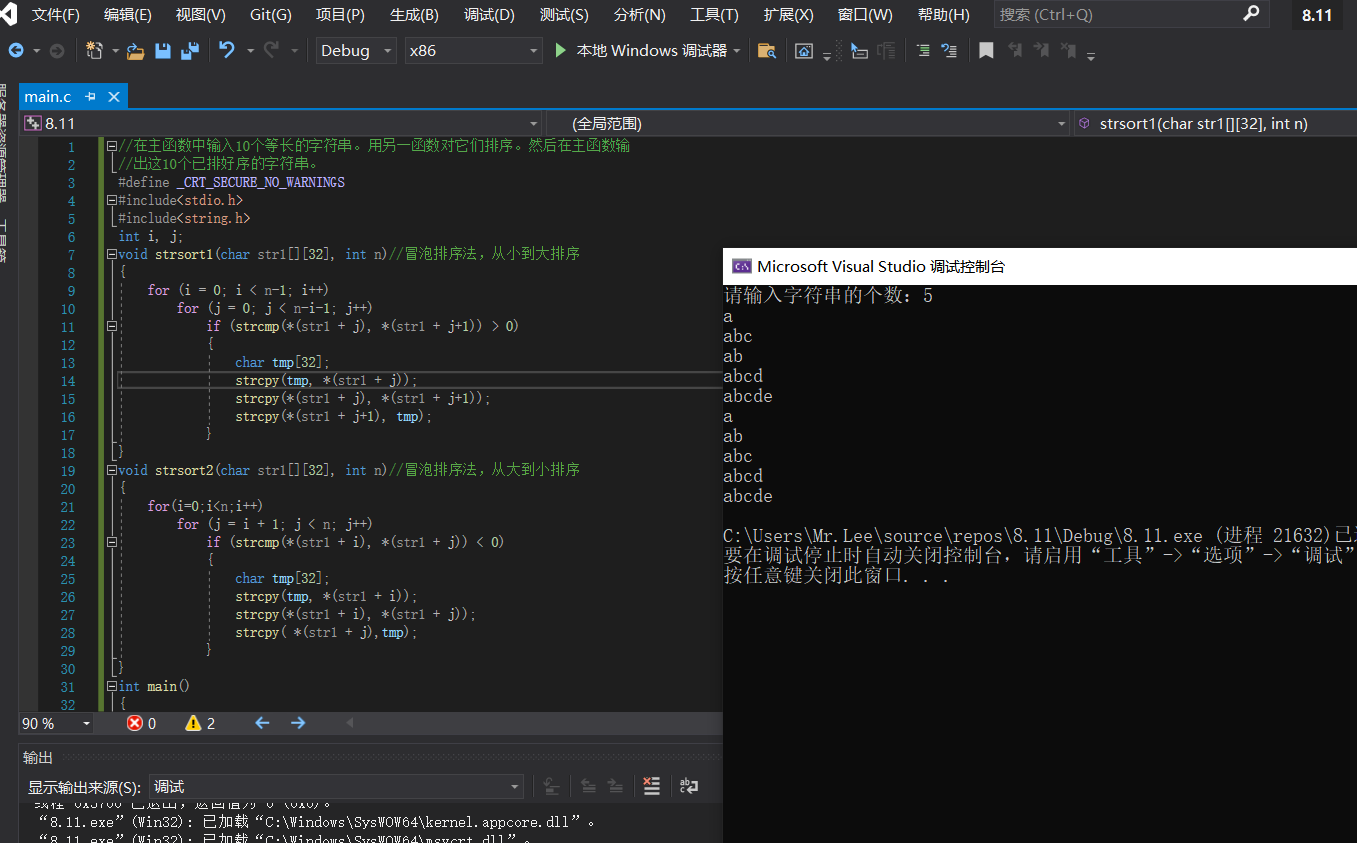Click the save all files icon

(x=190, y=50)
